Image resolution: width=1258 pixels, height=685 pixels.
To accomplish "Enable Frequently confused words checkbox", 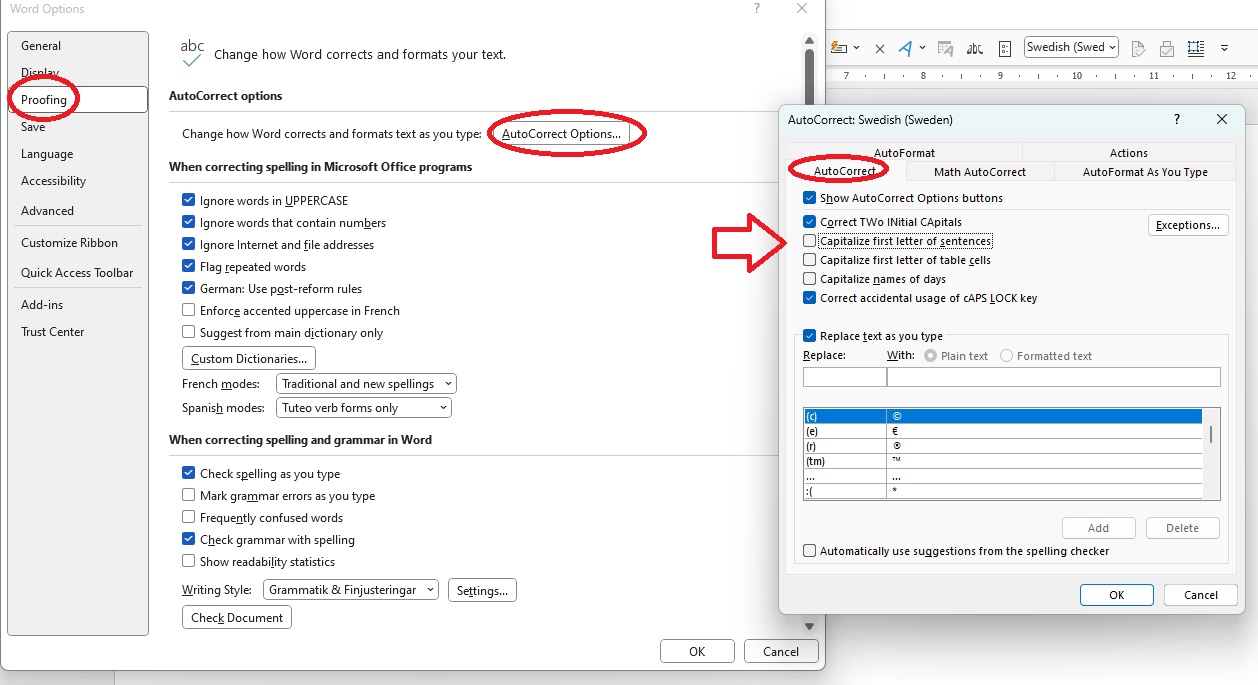I will click(x=189, y=518).
